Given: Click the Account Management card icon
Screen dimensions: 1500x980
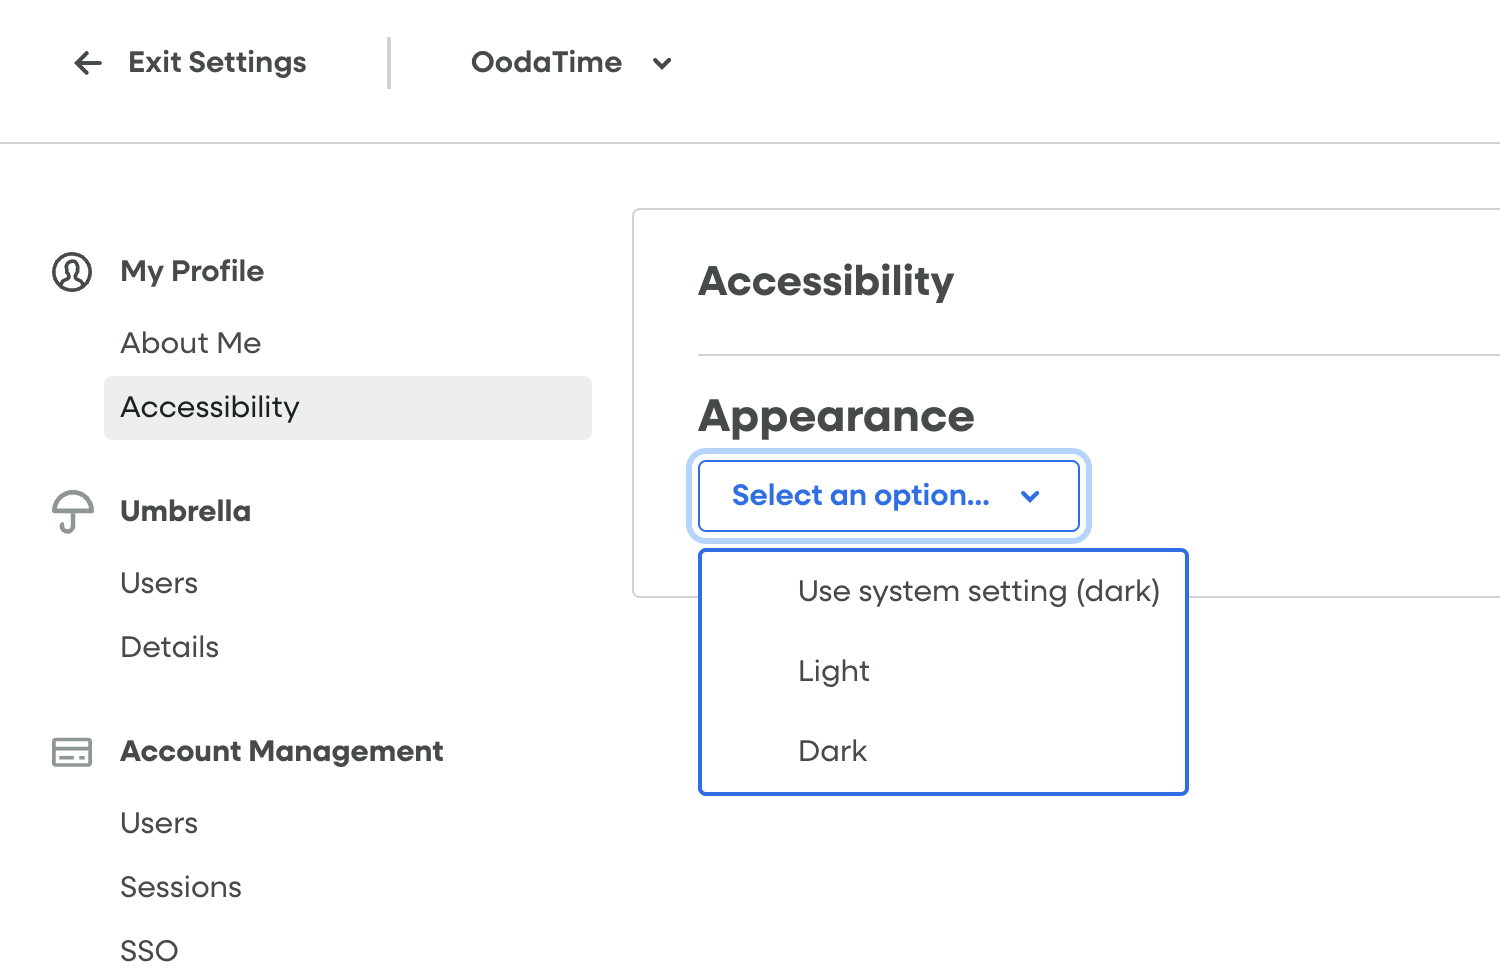Looking at the screenshot, I should 72,752.
